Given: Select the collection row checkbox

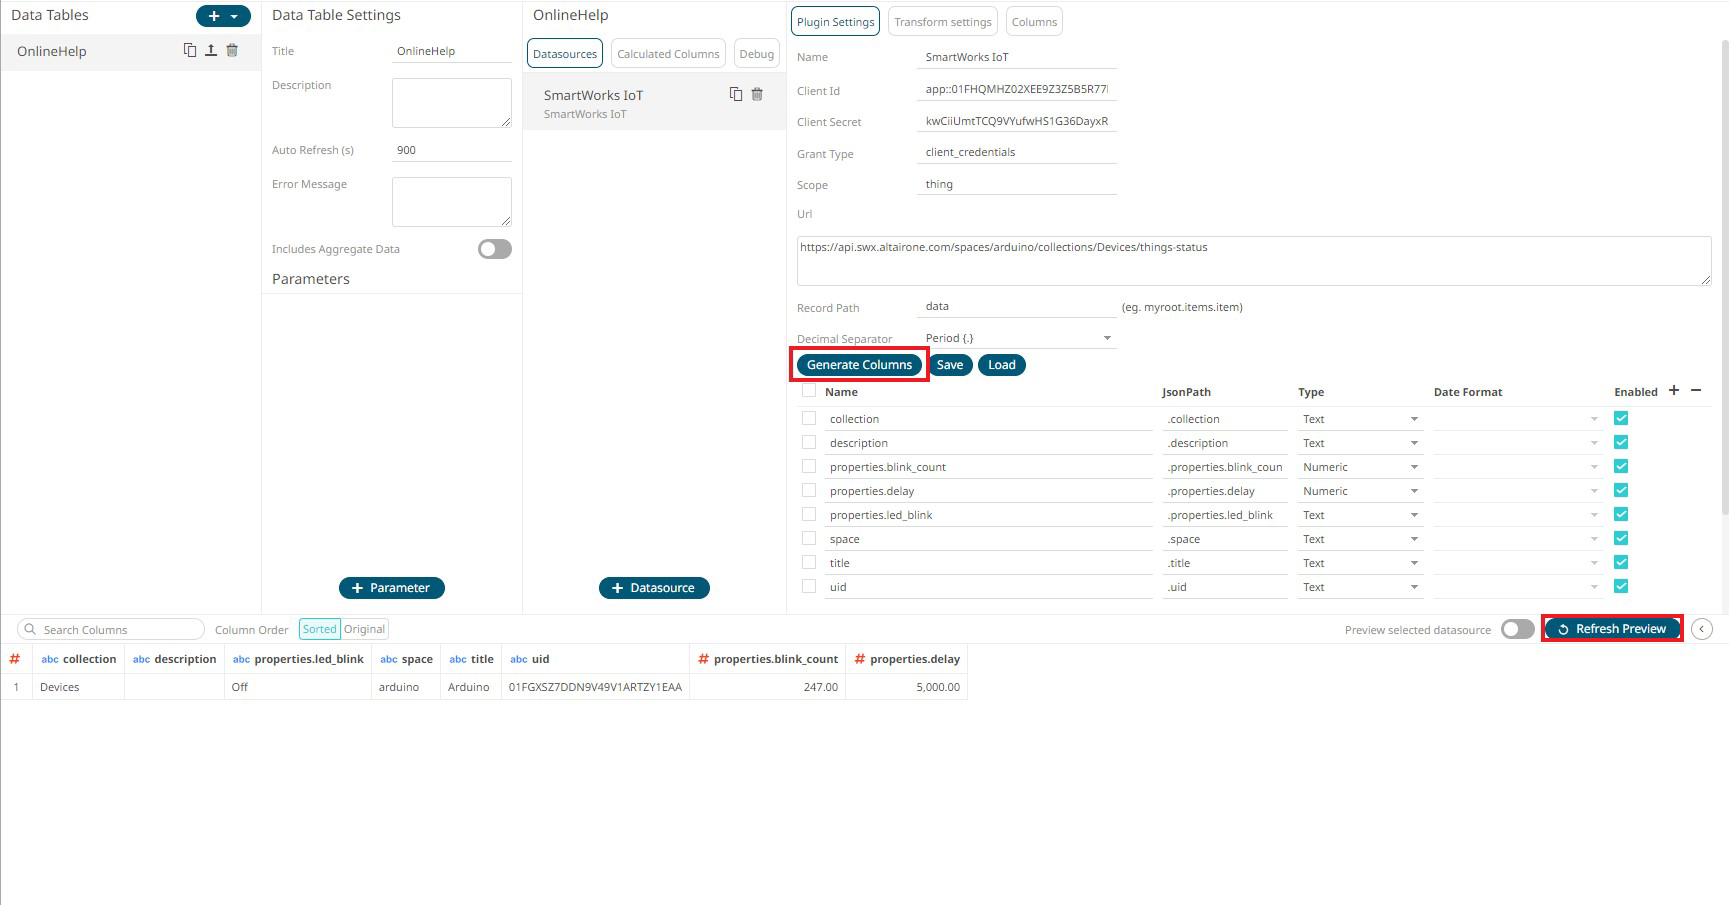Looking at the screenshot, I should (809, 418).
